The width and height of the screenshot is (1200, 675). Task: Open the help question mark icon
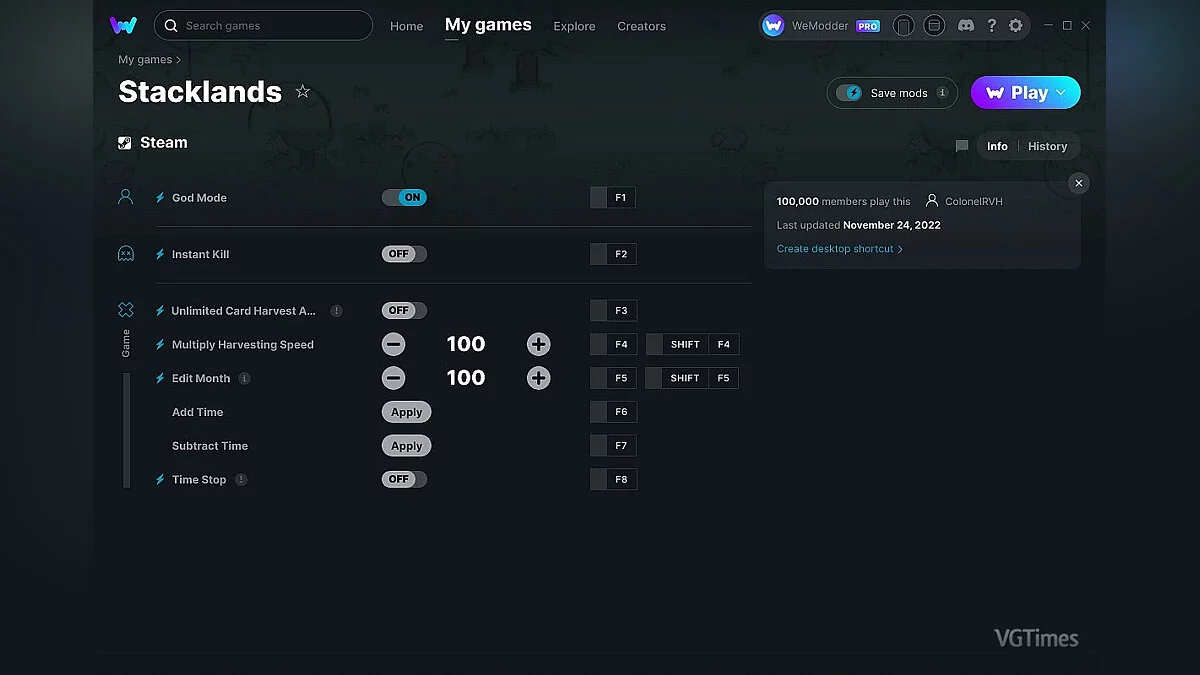click(991, 25)
